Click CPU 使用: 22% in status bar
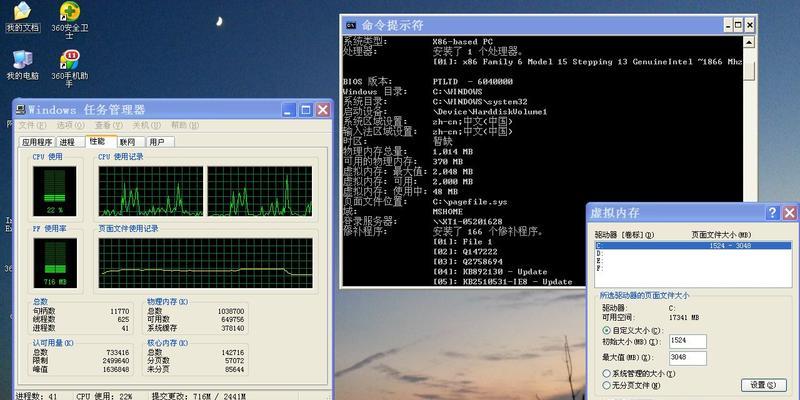Screen dimensions: 800x400 click(x=105, y=396)
